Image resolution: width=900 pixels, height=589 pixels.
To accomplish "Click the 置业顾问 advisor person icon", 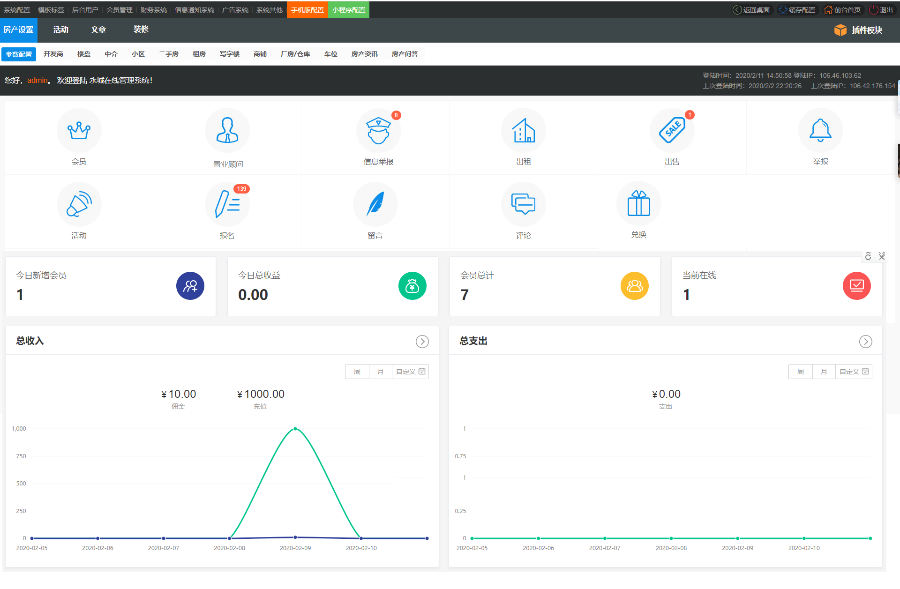I will point(227,131).
